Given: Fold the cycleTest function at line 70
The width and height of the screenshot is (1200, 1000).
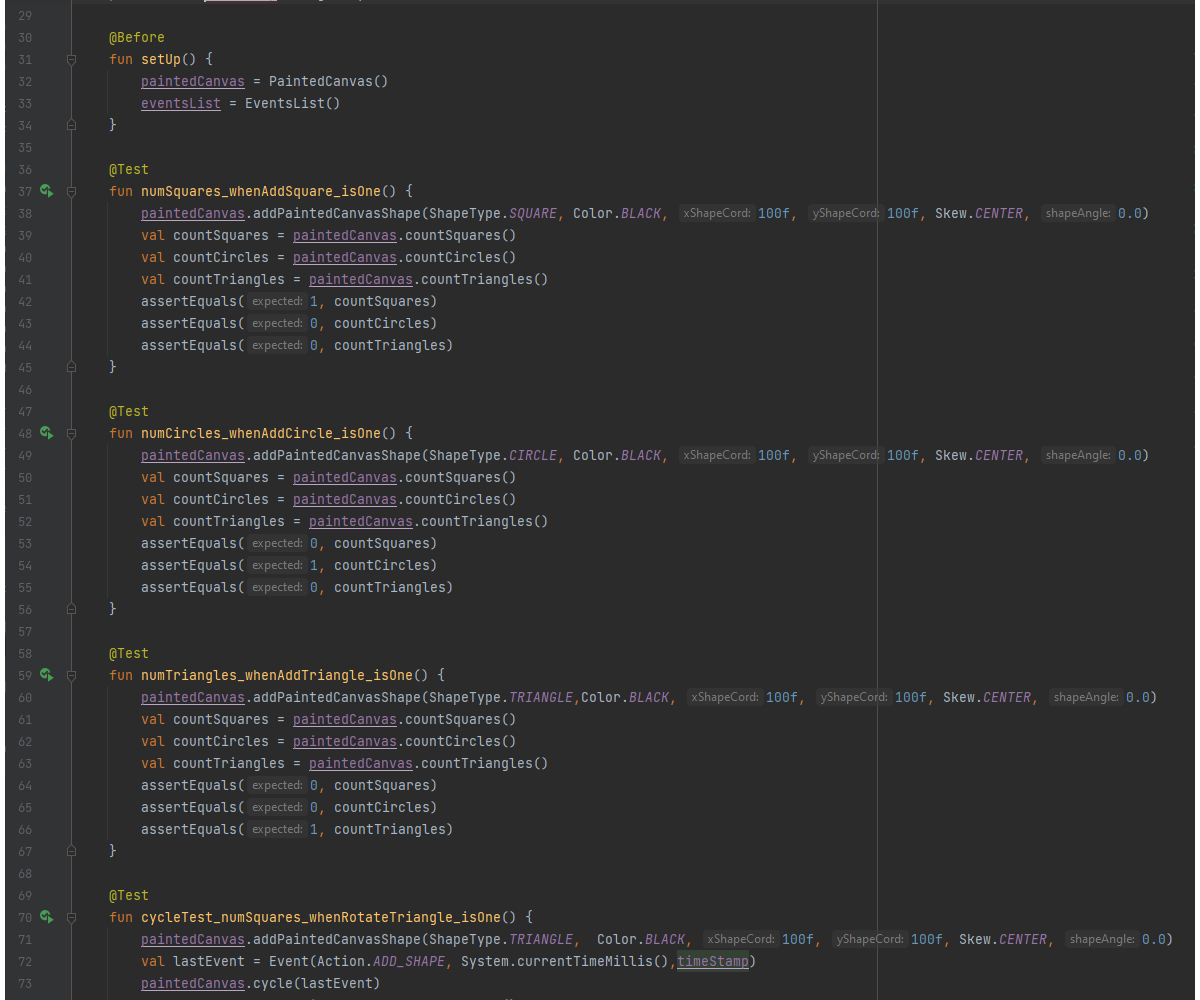Looking at the screenshot, I should pyautogui.click(x=71, y=917).
